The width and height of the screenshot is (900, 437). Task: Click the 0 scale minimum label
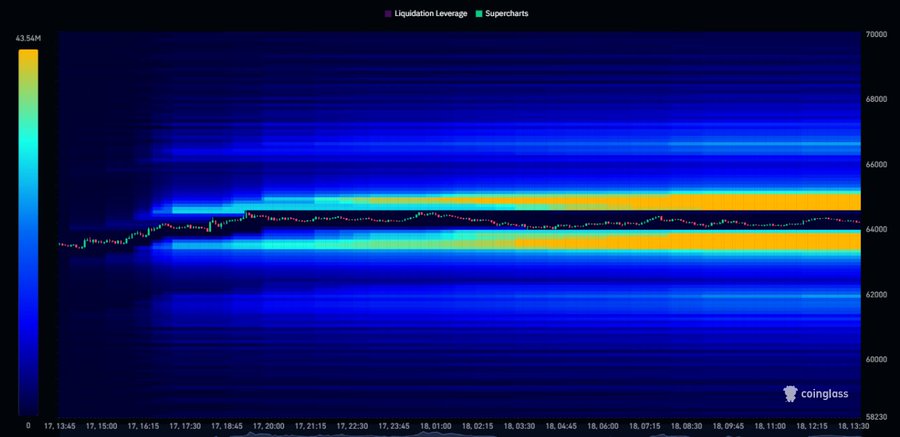click(28, 426)
